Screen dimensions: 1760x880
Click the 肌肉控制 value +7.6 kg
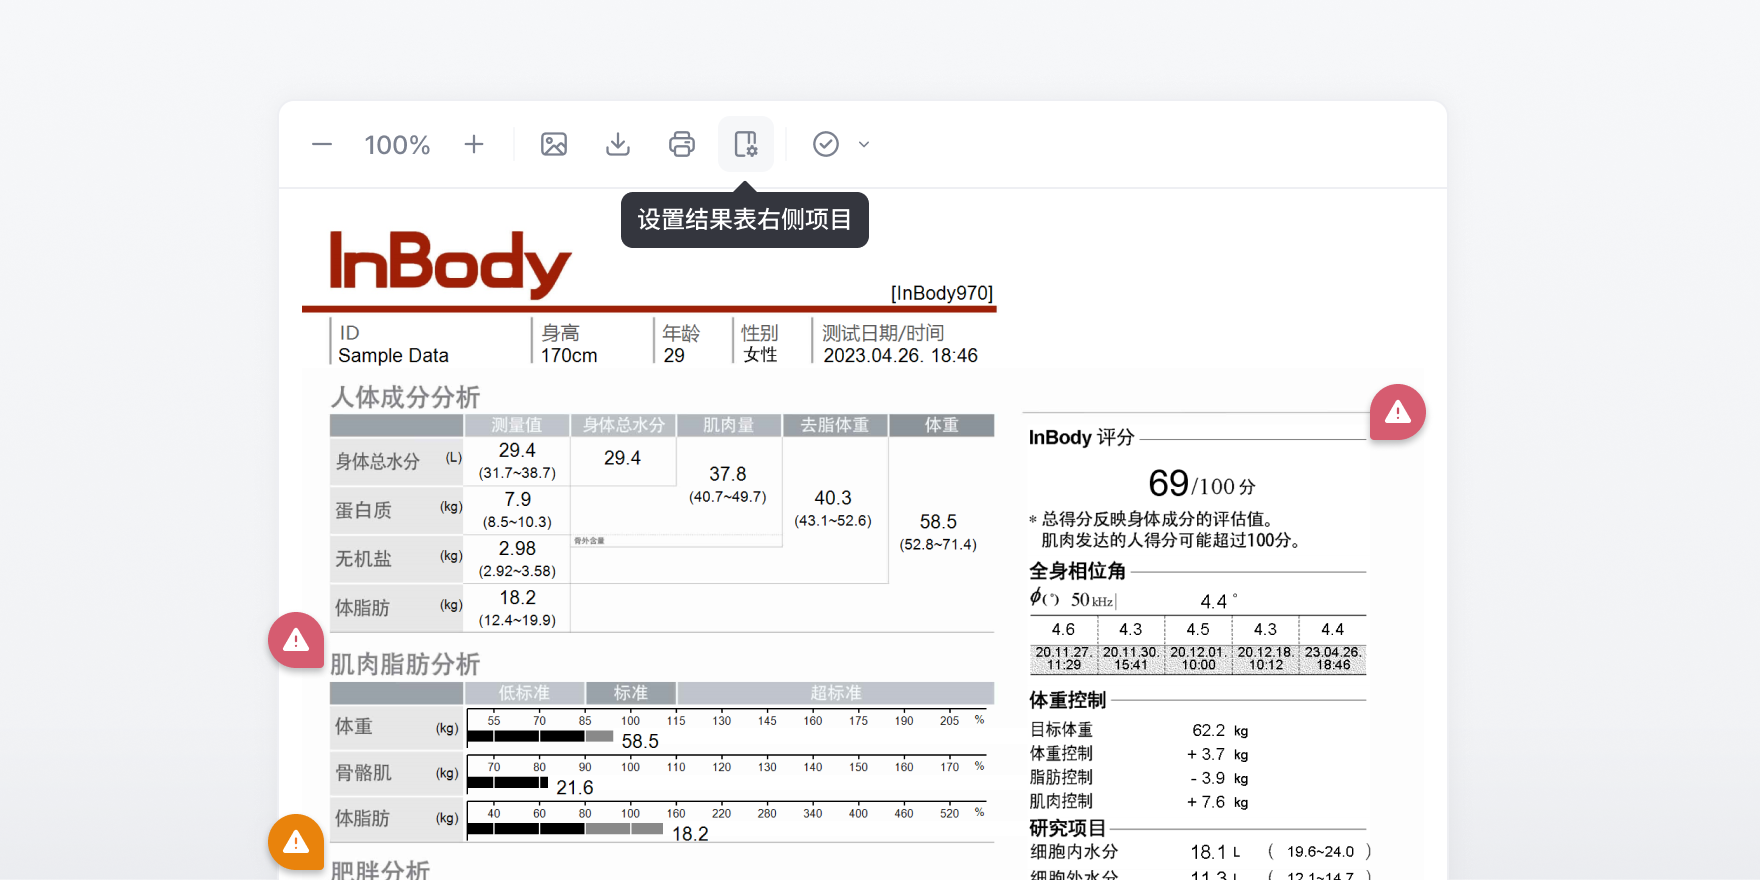click(x=1218, y=802)
